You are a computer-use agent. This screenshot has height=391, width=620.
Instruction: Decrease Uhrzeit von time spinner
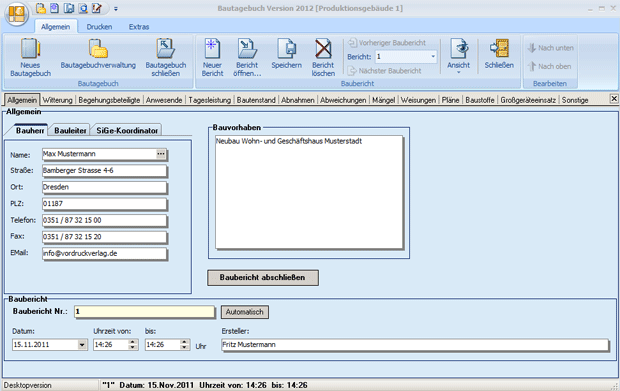click(133, 348)
